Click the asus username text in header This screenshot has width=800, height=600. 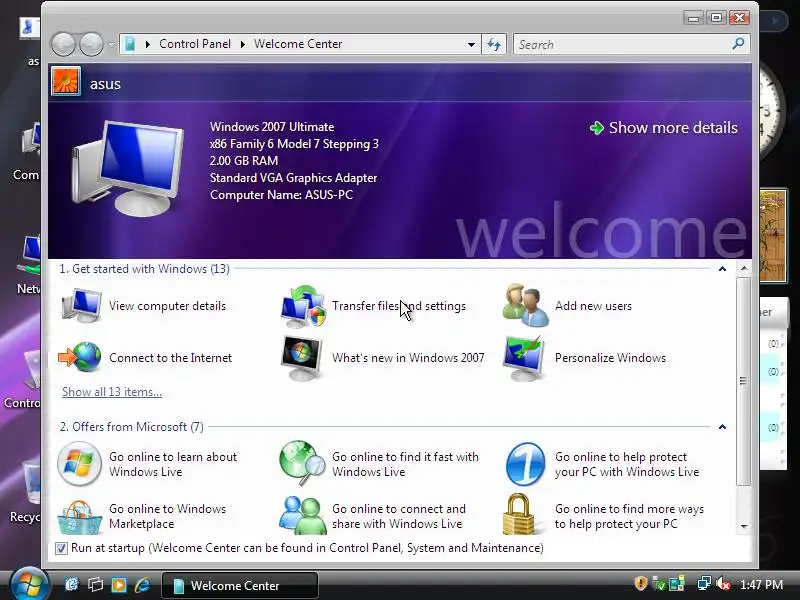coord(105,84)
